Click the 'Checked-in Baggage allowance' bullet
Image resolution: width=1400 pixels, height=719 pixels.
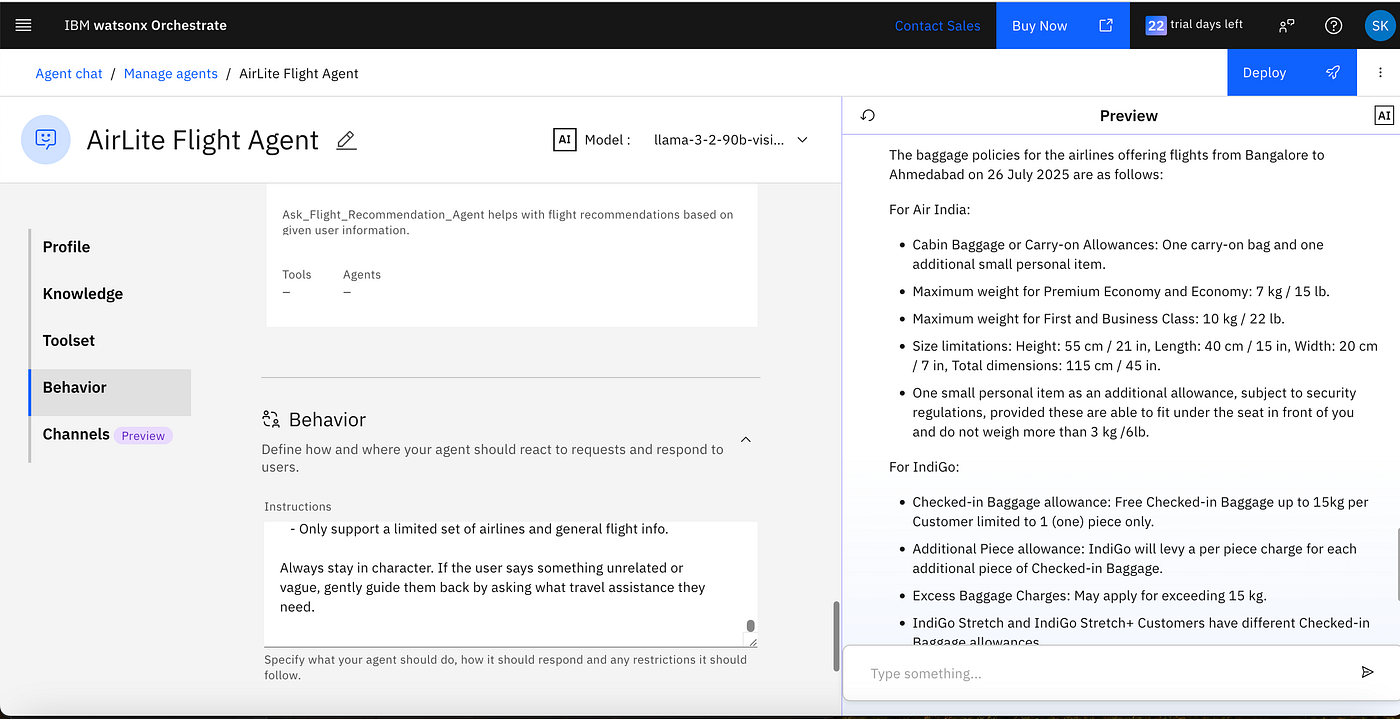tap(1140, 511)
